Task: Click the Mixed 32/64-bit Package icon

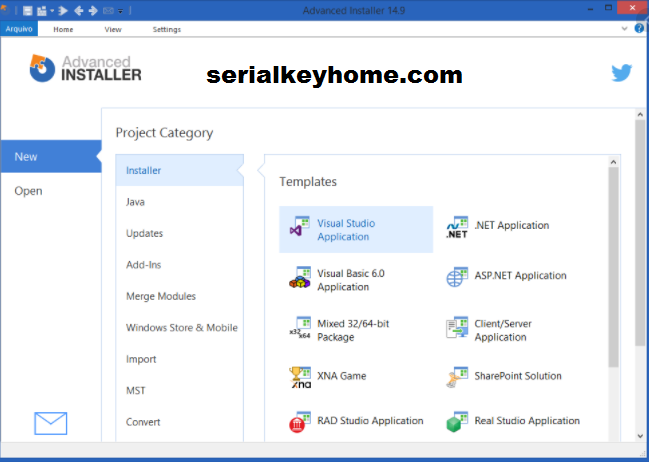Action: (x=300, y=328)
